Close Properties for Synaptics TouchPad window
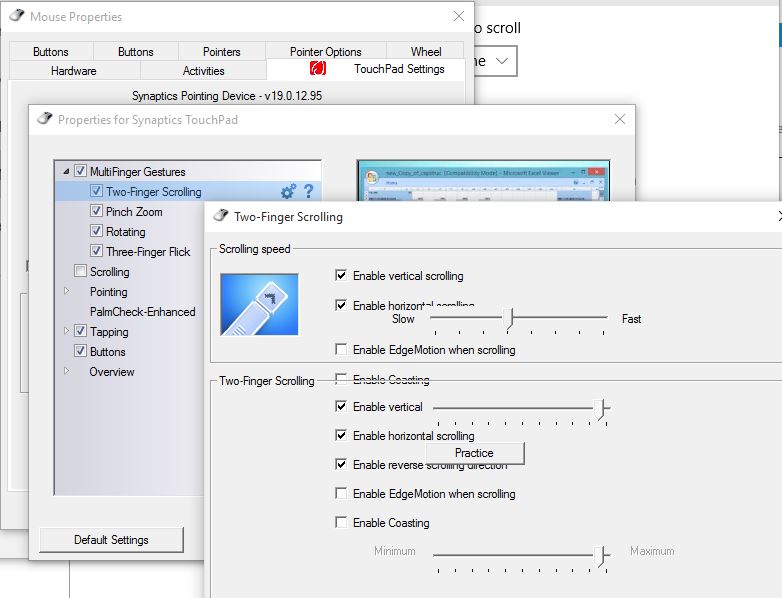This screenshot has width=782, height=598. click(x=619, y=119)
